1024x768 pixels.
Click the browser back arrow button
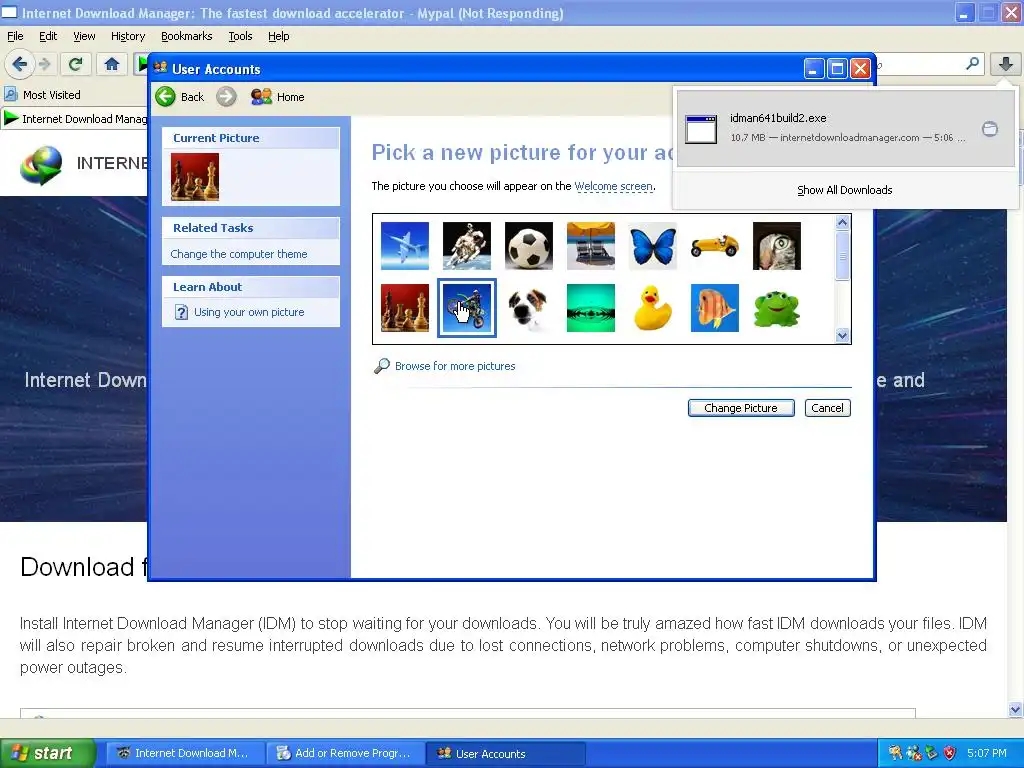(20, 64)
